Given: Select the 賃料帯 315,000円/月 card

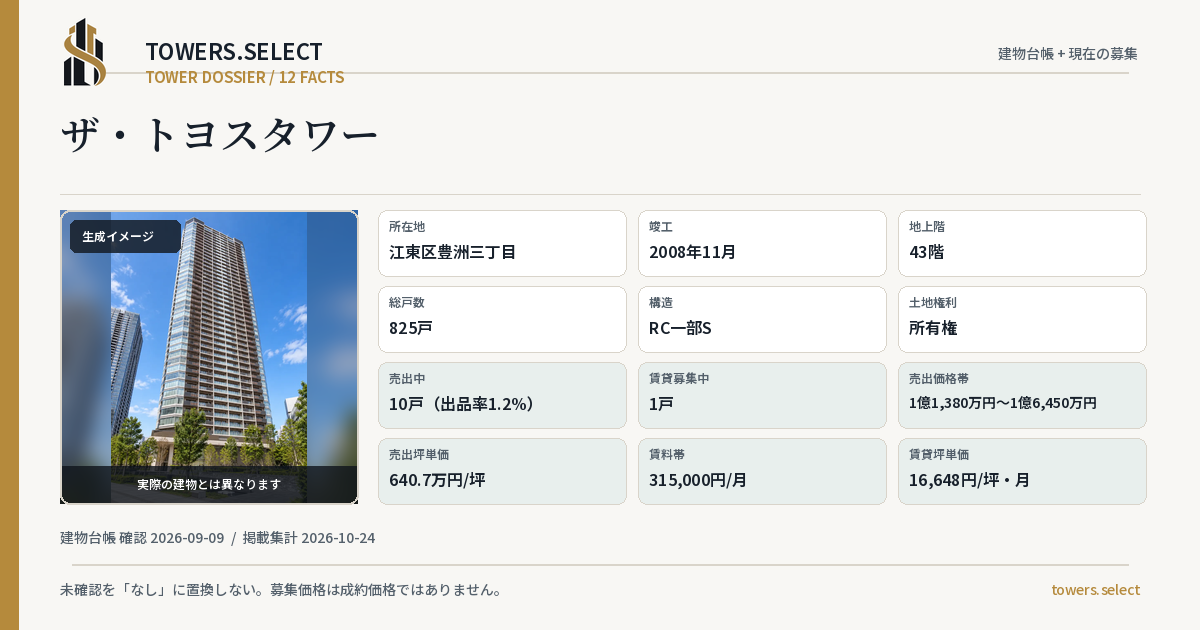Looking at the screenshot, I should (762, 471).
